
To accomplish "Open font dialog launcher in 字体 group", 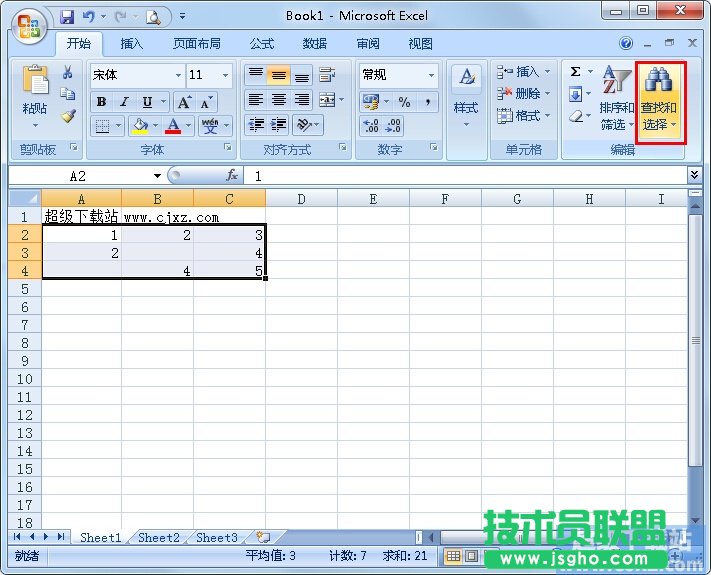I will pos(228,147).
